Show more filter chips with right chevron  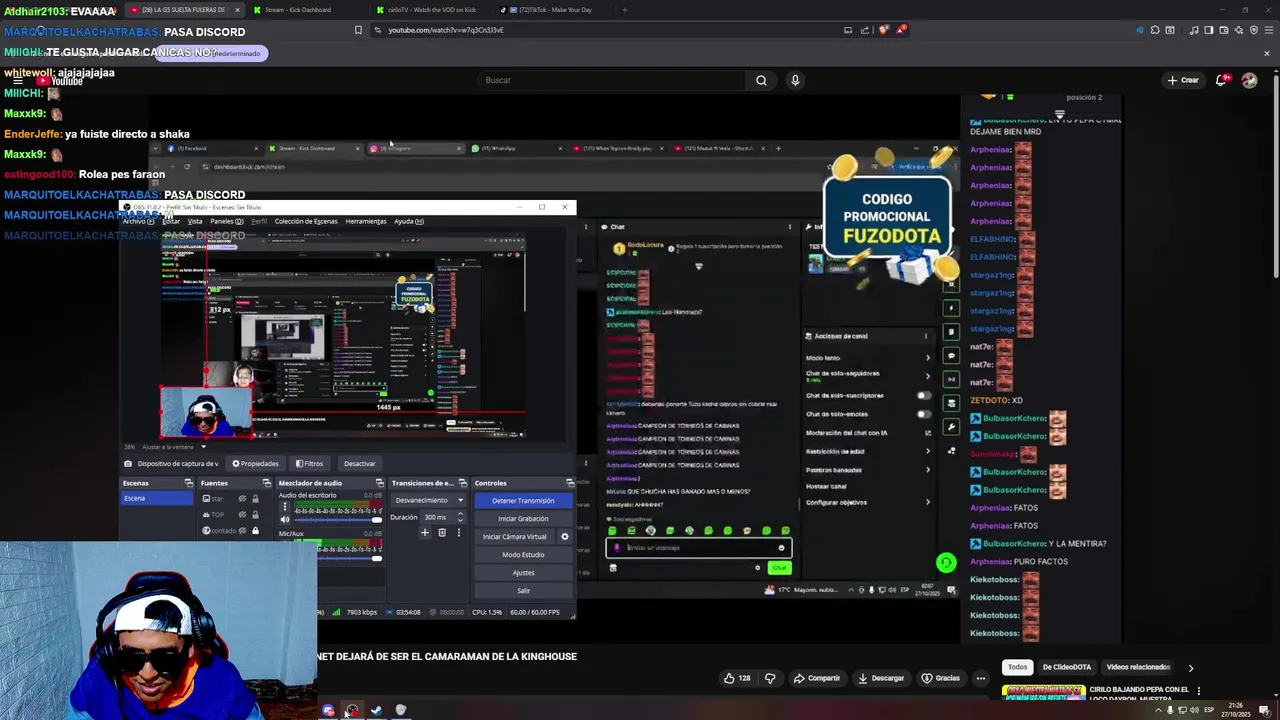click(1190, 667)
